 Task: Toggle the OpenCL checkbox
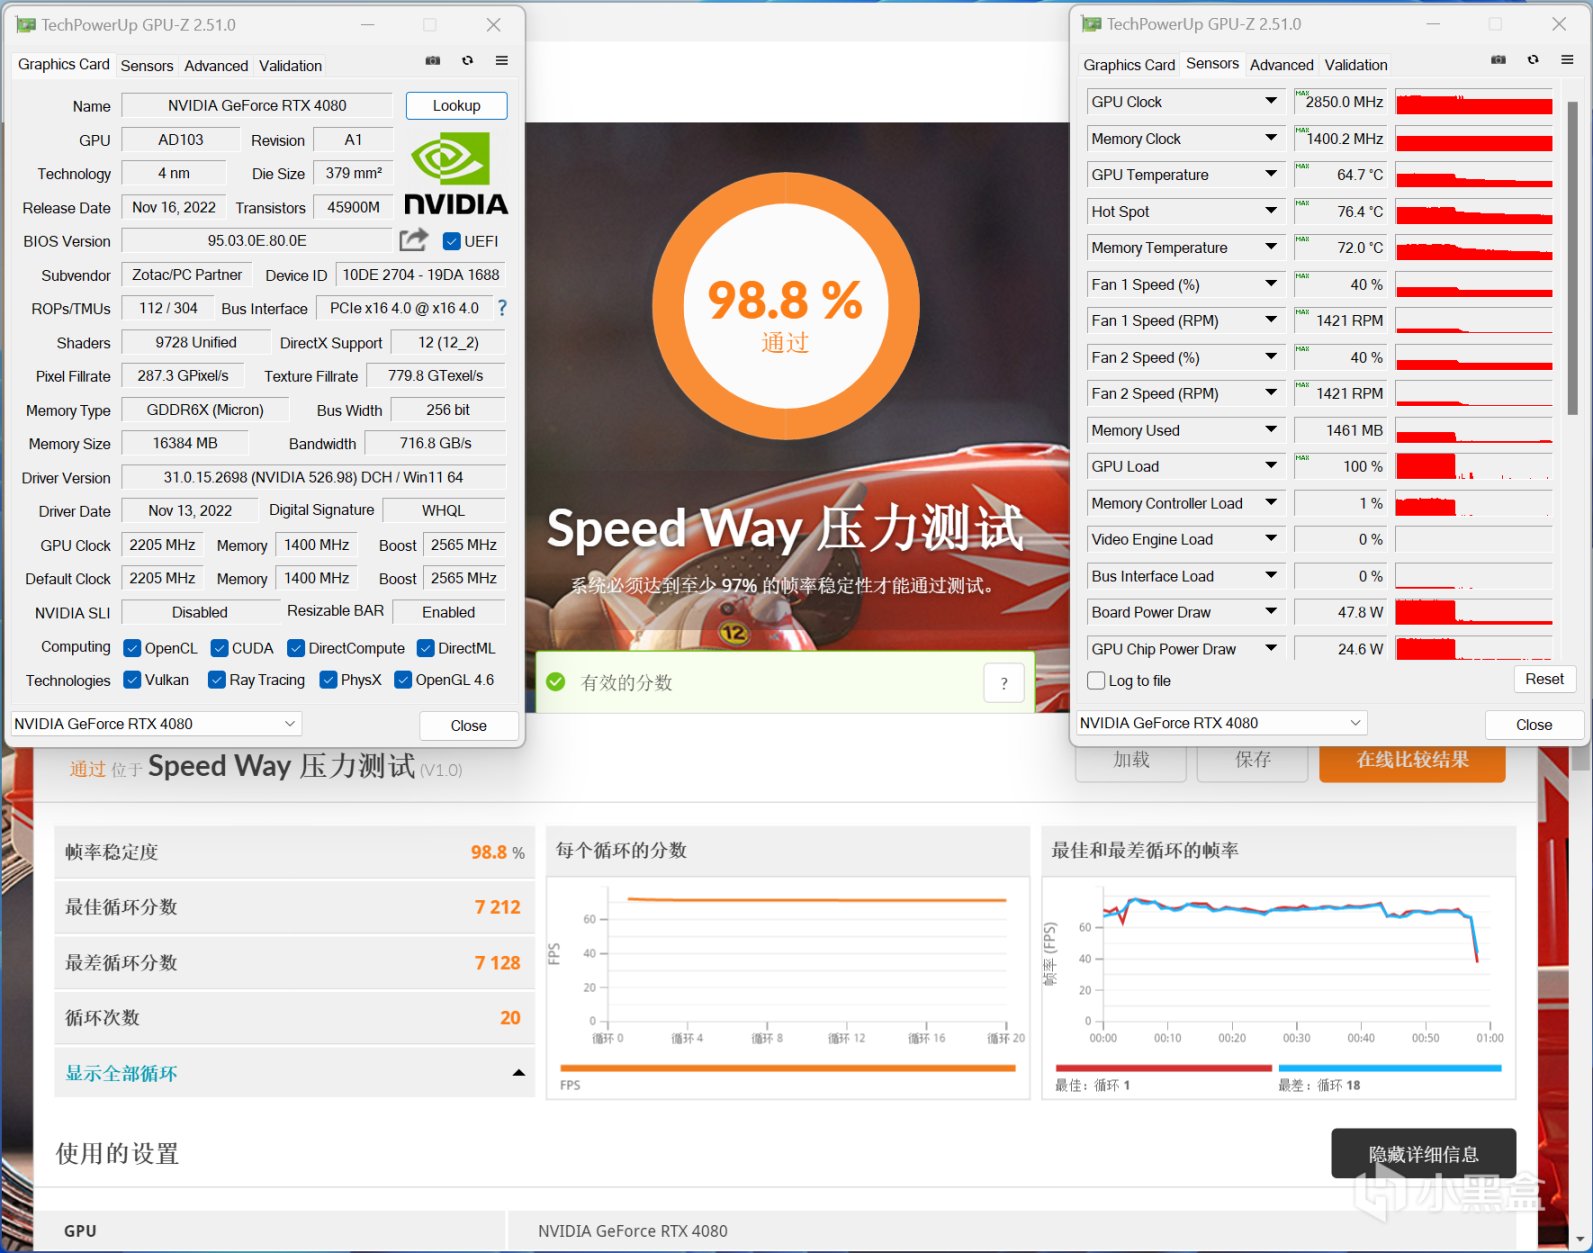pos(132,648)
